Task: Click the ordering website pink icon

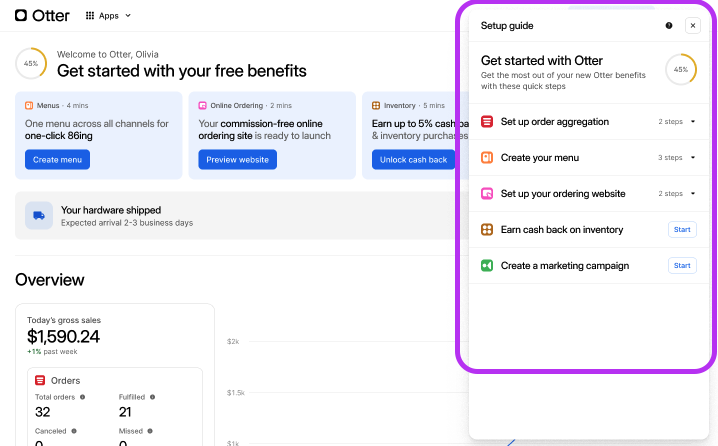Action: (x=487, y=194)
